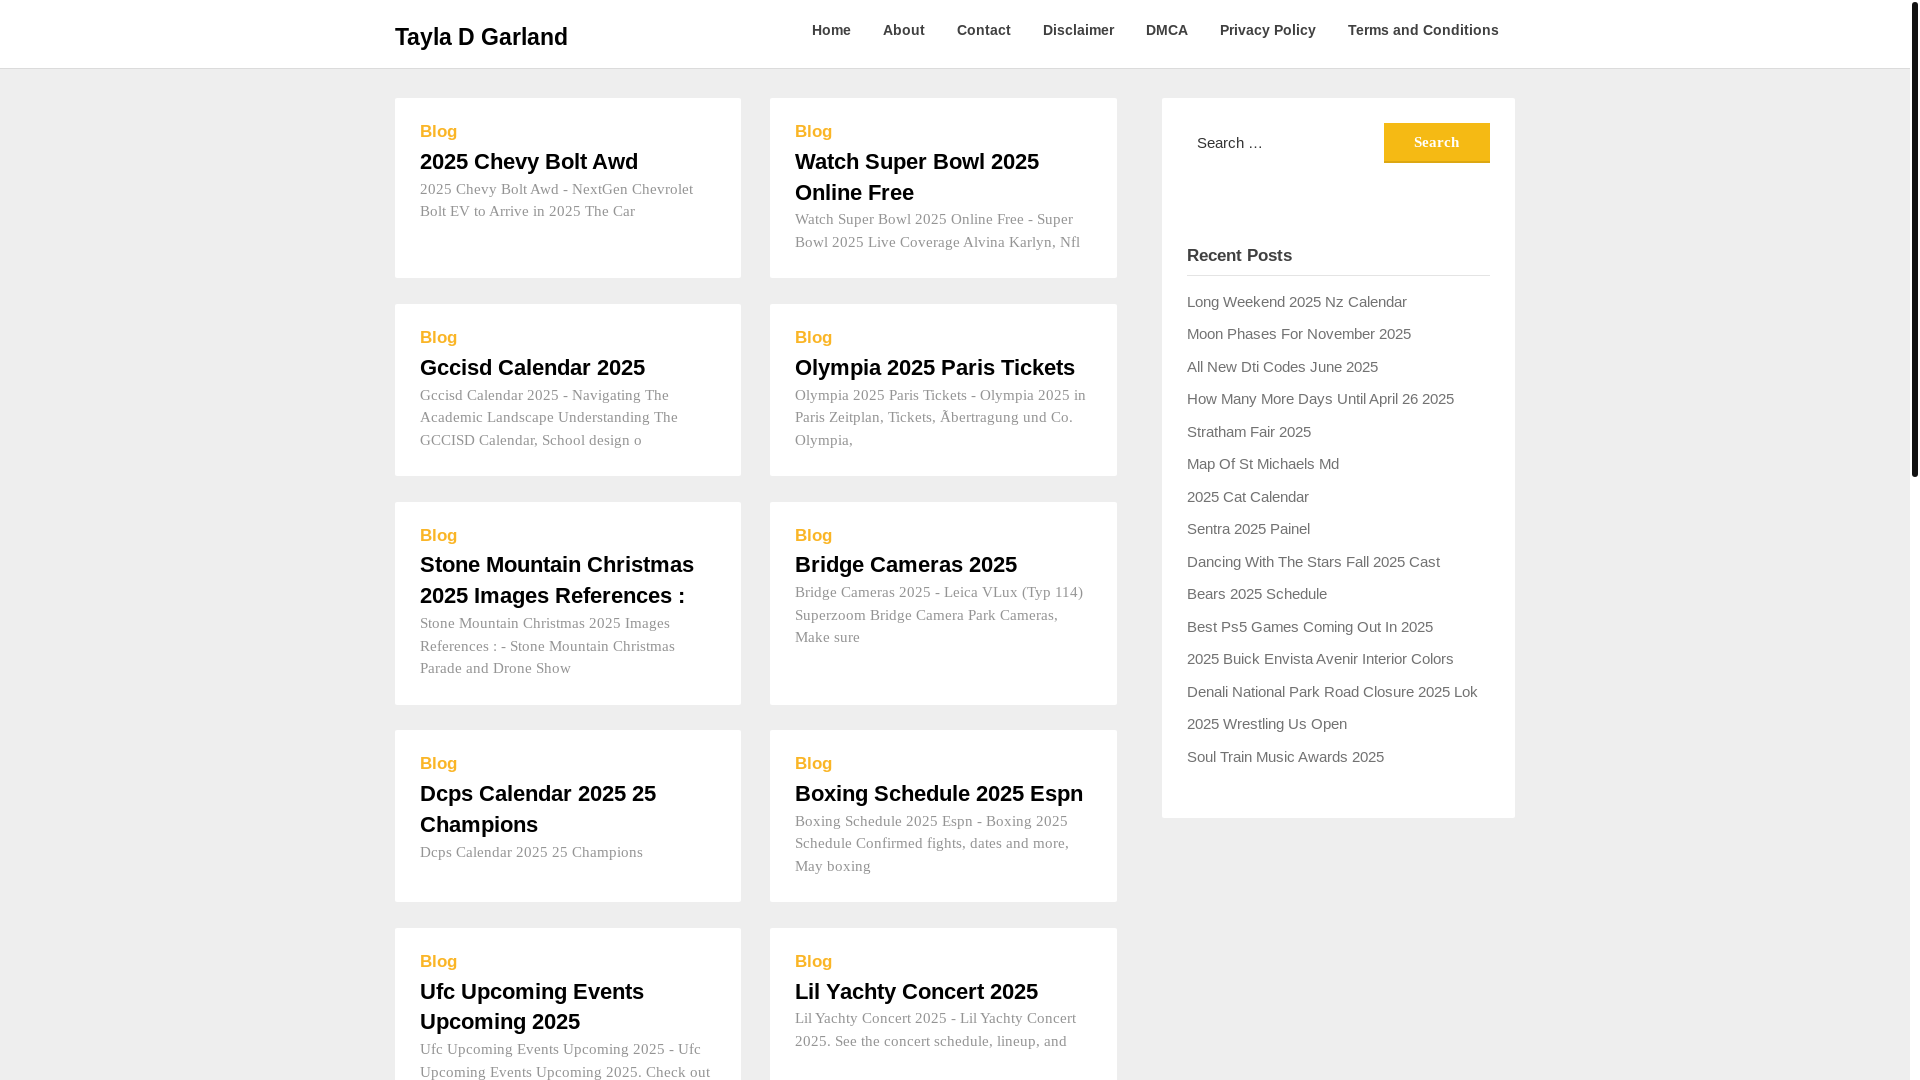
Task: Click Blog category above Lil Yachty Concert 2025
Action: pos(813,962)
